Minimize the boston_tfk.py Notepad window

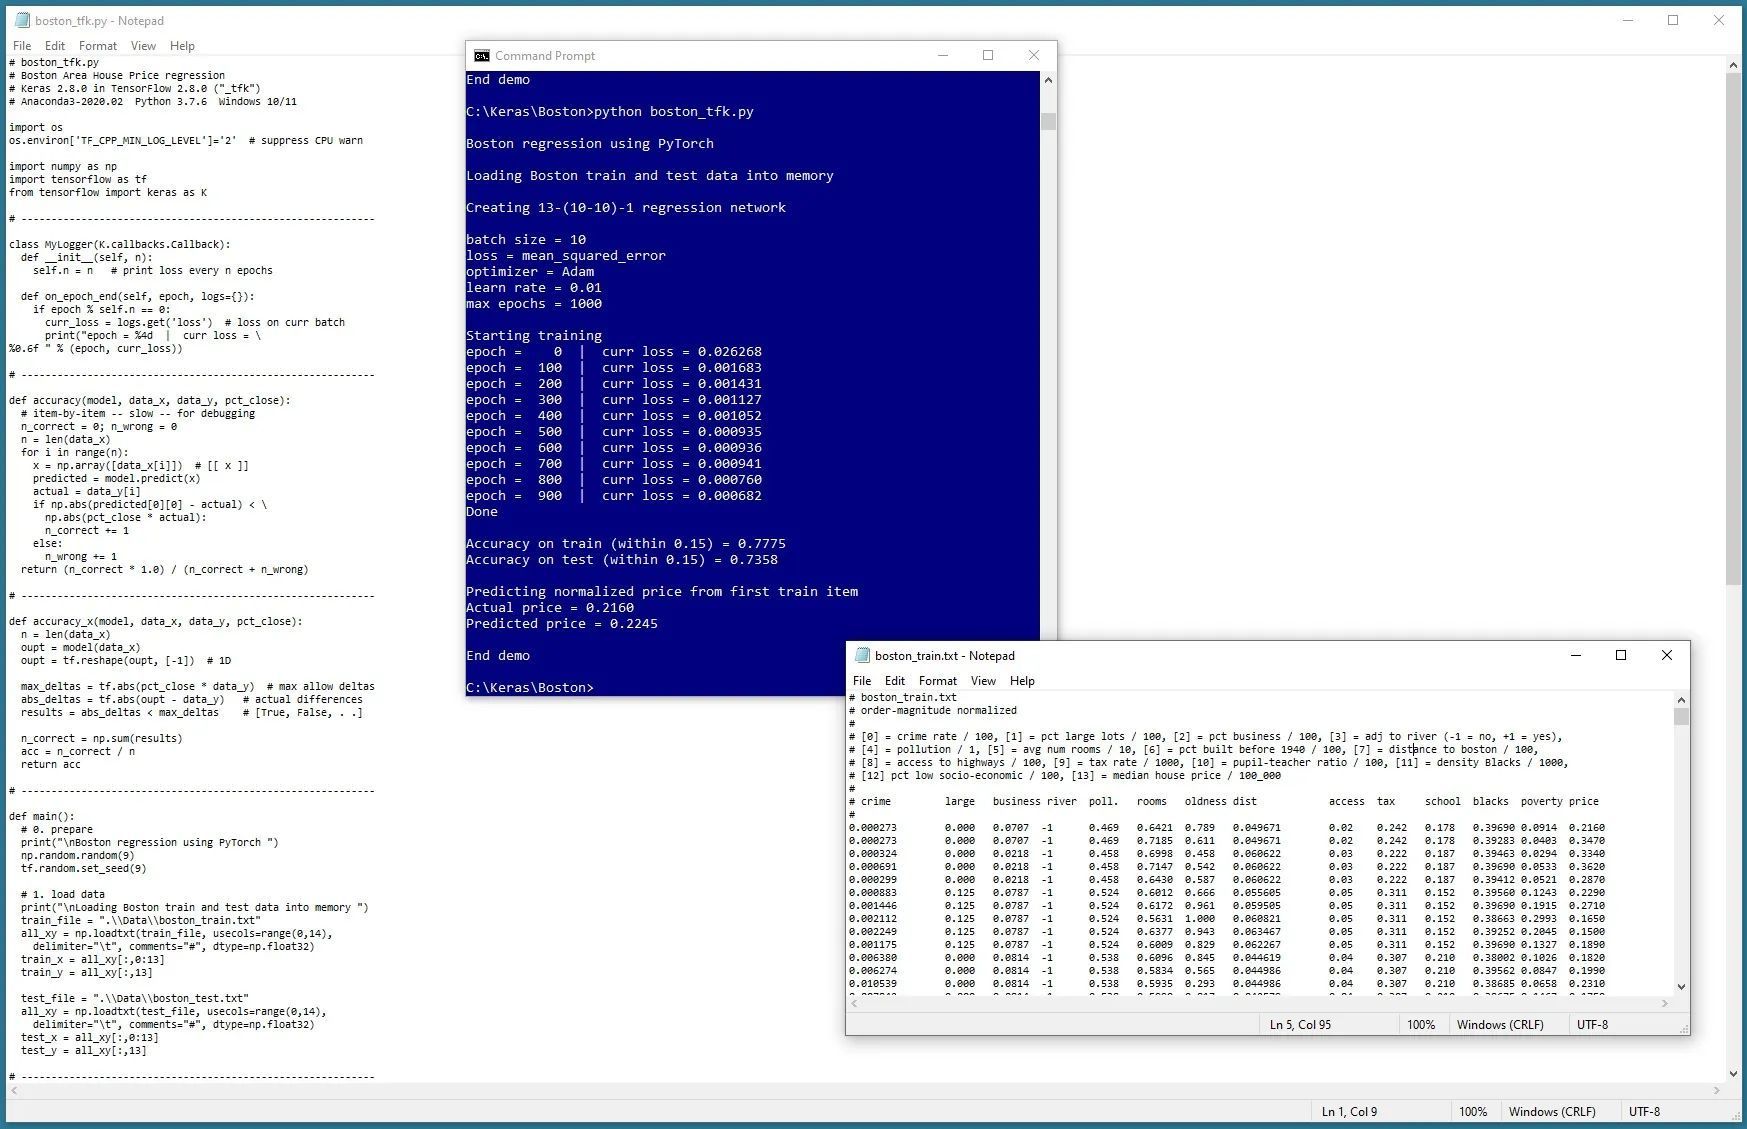click(x=1628, y=20)
